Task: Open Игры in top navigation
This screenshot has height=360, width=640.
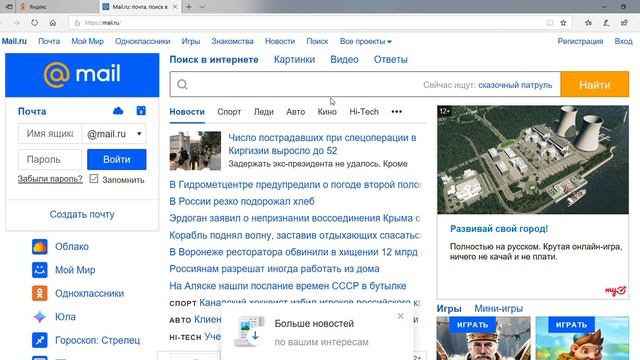Action: point(191,41)
